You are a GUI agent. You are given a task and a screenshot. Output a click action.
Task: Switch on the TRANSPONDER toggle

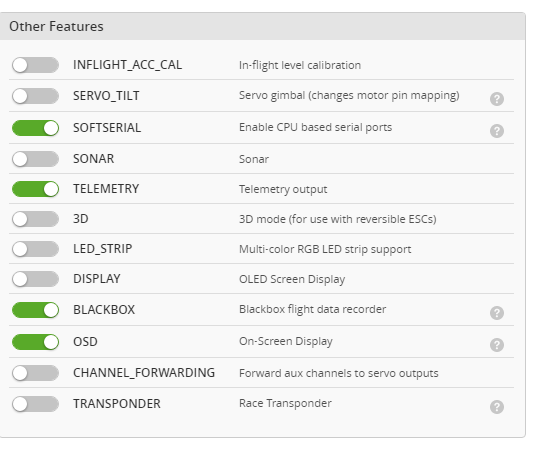coord(35,404)
